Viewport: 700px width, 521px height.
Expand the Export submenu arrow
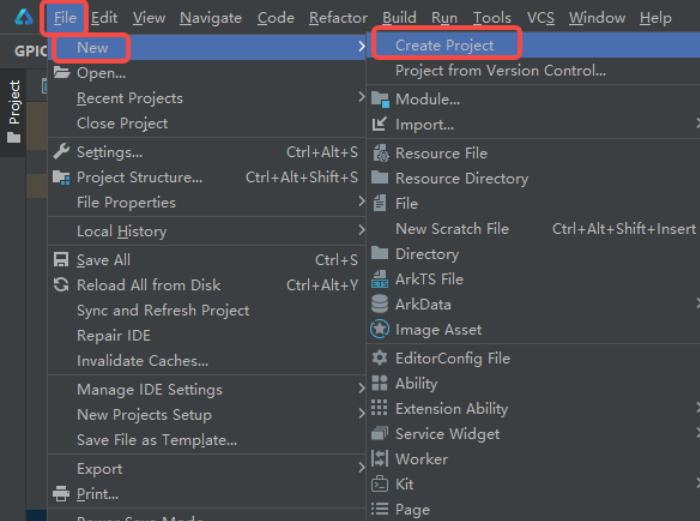click(361, 468)
